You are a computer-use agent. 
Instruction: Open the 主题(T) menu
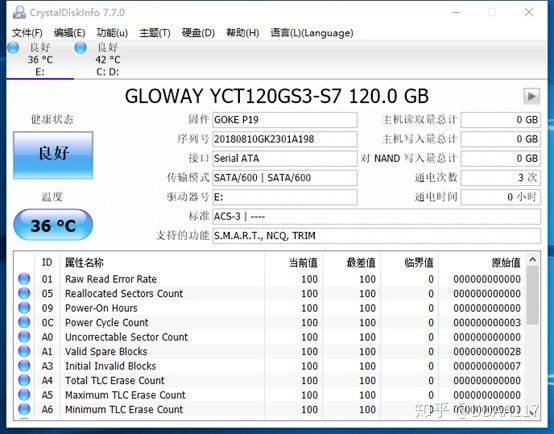click(155, 33)
